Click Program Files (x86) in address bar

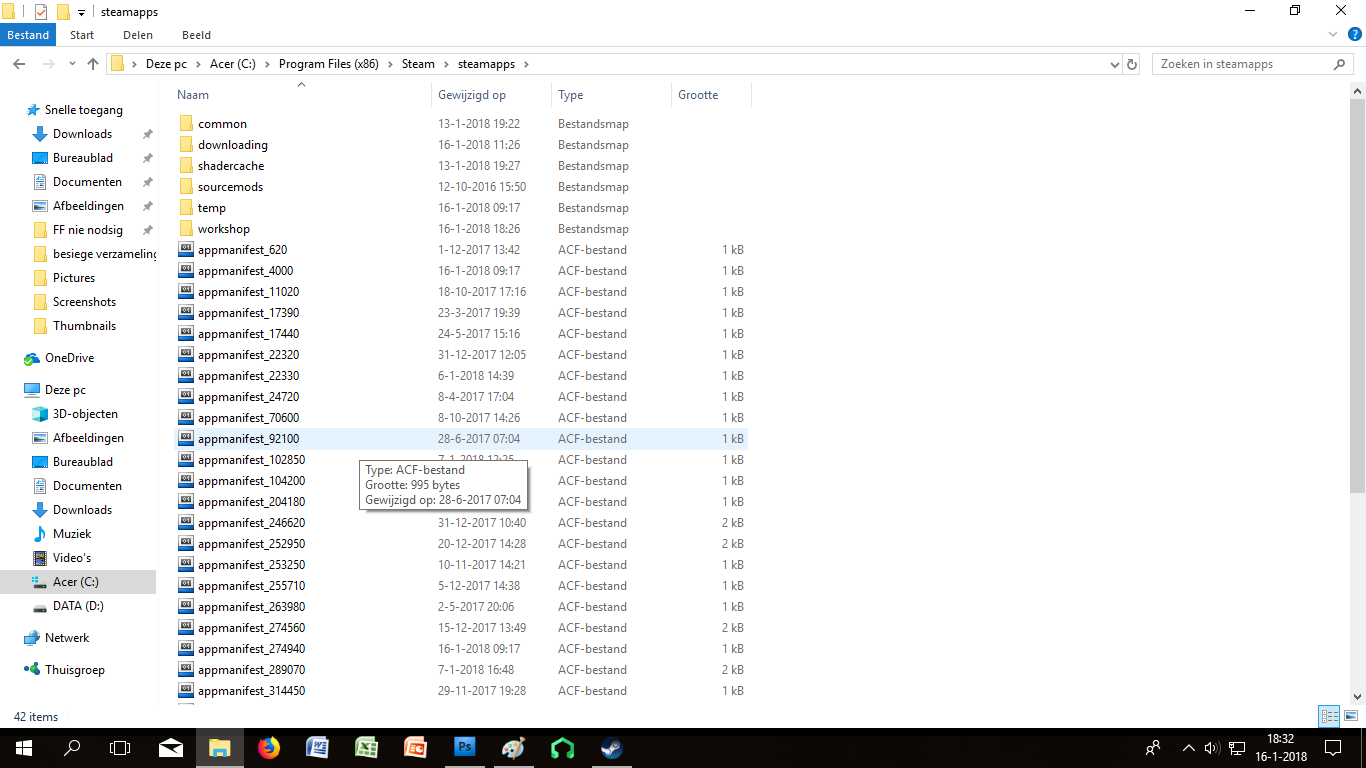coord(328,64)
